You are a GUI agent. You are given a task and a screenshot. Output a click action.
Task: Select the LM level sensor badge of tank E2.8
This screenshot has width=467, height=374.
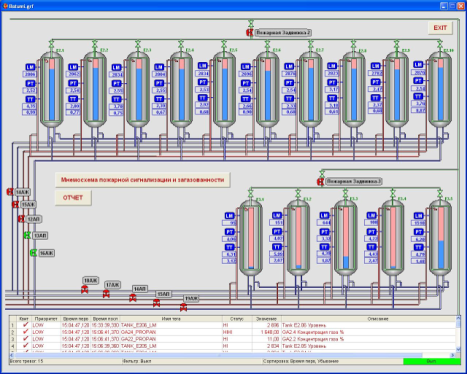[332, 66]
